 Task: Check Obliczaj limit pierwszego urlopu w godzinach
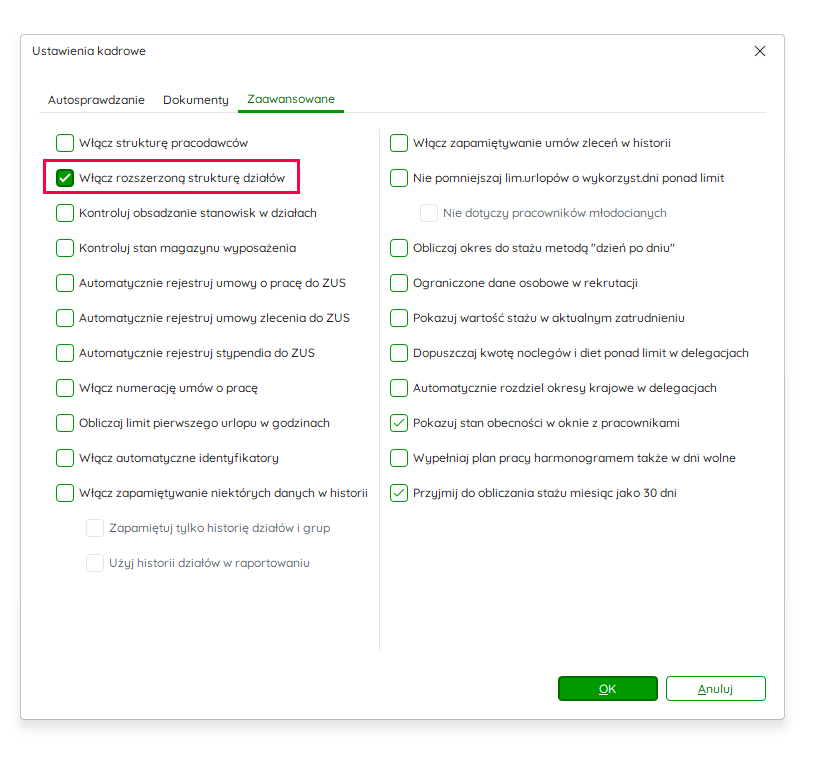point(65,423)
